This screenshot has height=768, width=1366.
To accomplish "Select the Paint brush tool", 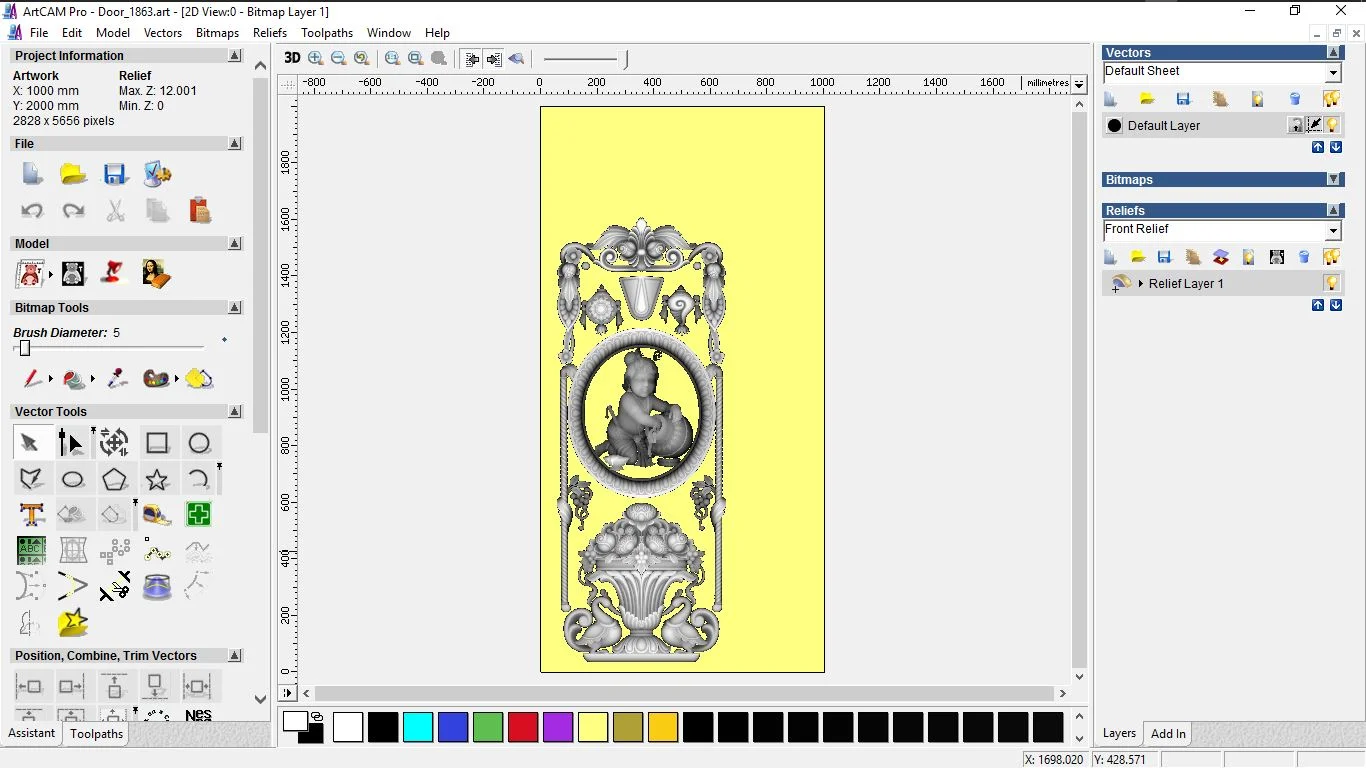I will [33, 379].
